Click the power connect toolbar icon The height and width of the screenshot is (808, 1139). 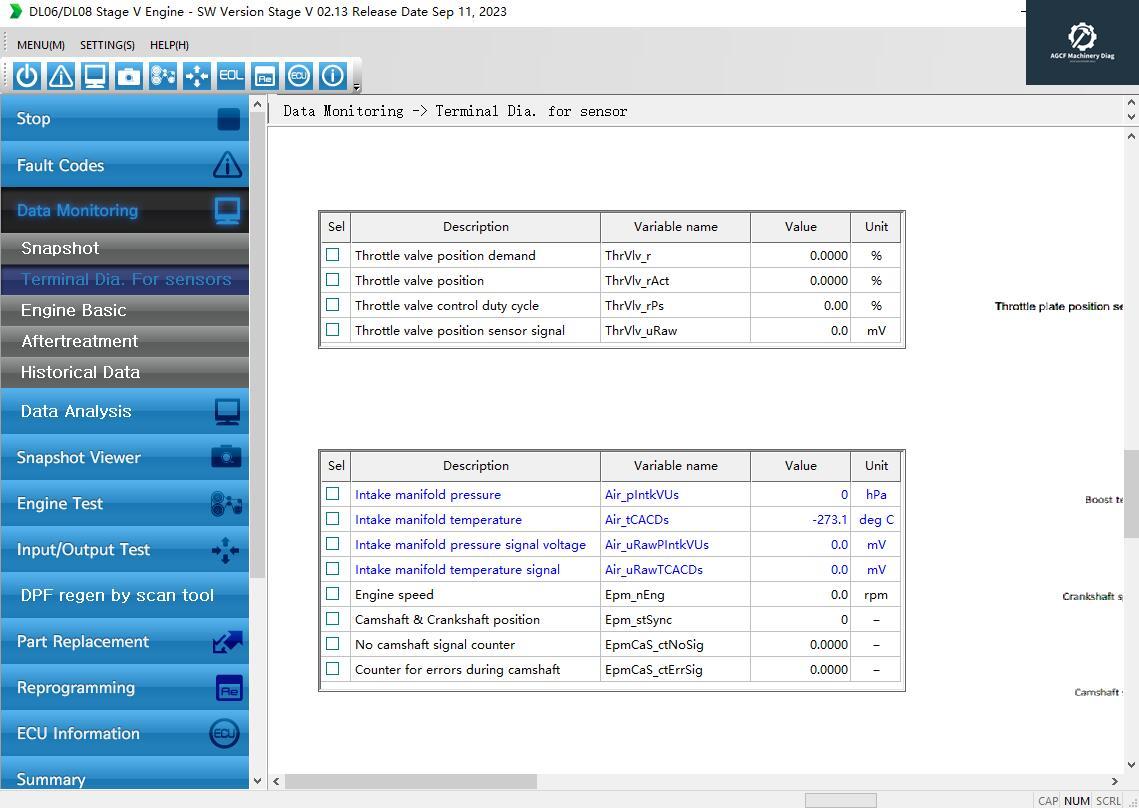(x=27, y=76)
